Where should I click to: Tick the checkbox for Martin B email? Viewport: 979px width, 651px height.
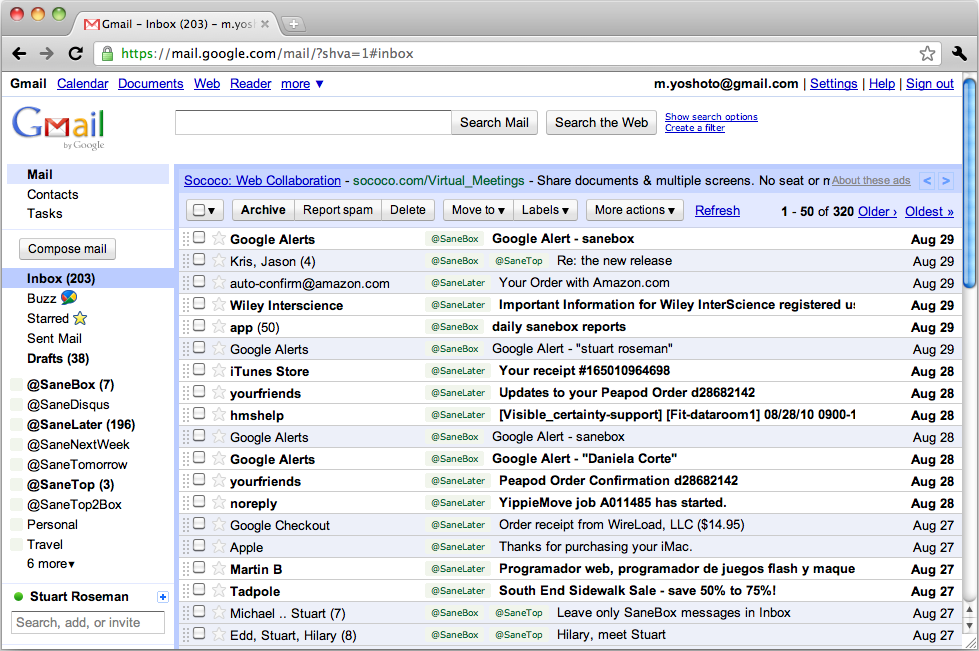tap(199, 569)
